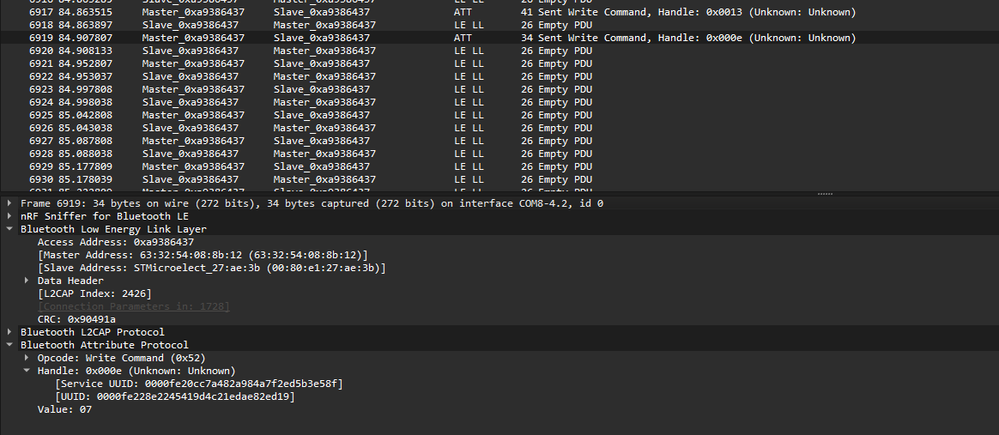Select packet 6917 Sent Write Command row
The width and height of the screenshot is (999, 435).
300,12
